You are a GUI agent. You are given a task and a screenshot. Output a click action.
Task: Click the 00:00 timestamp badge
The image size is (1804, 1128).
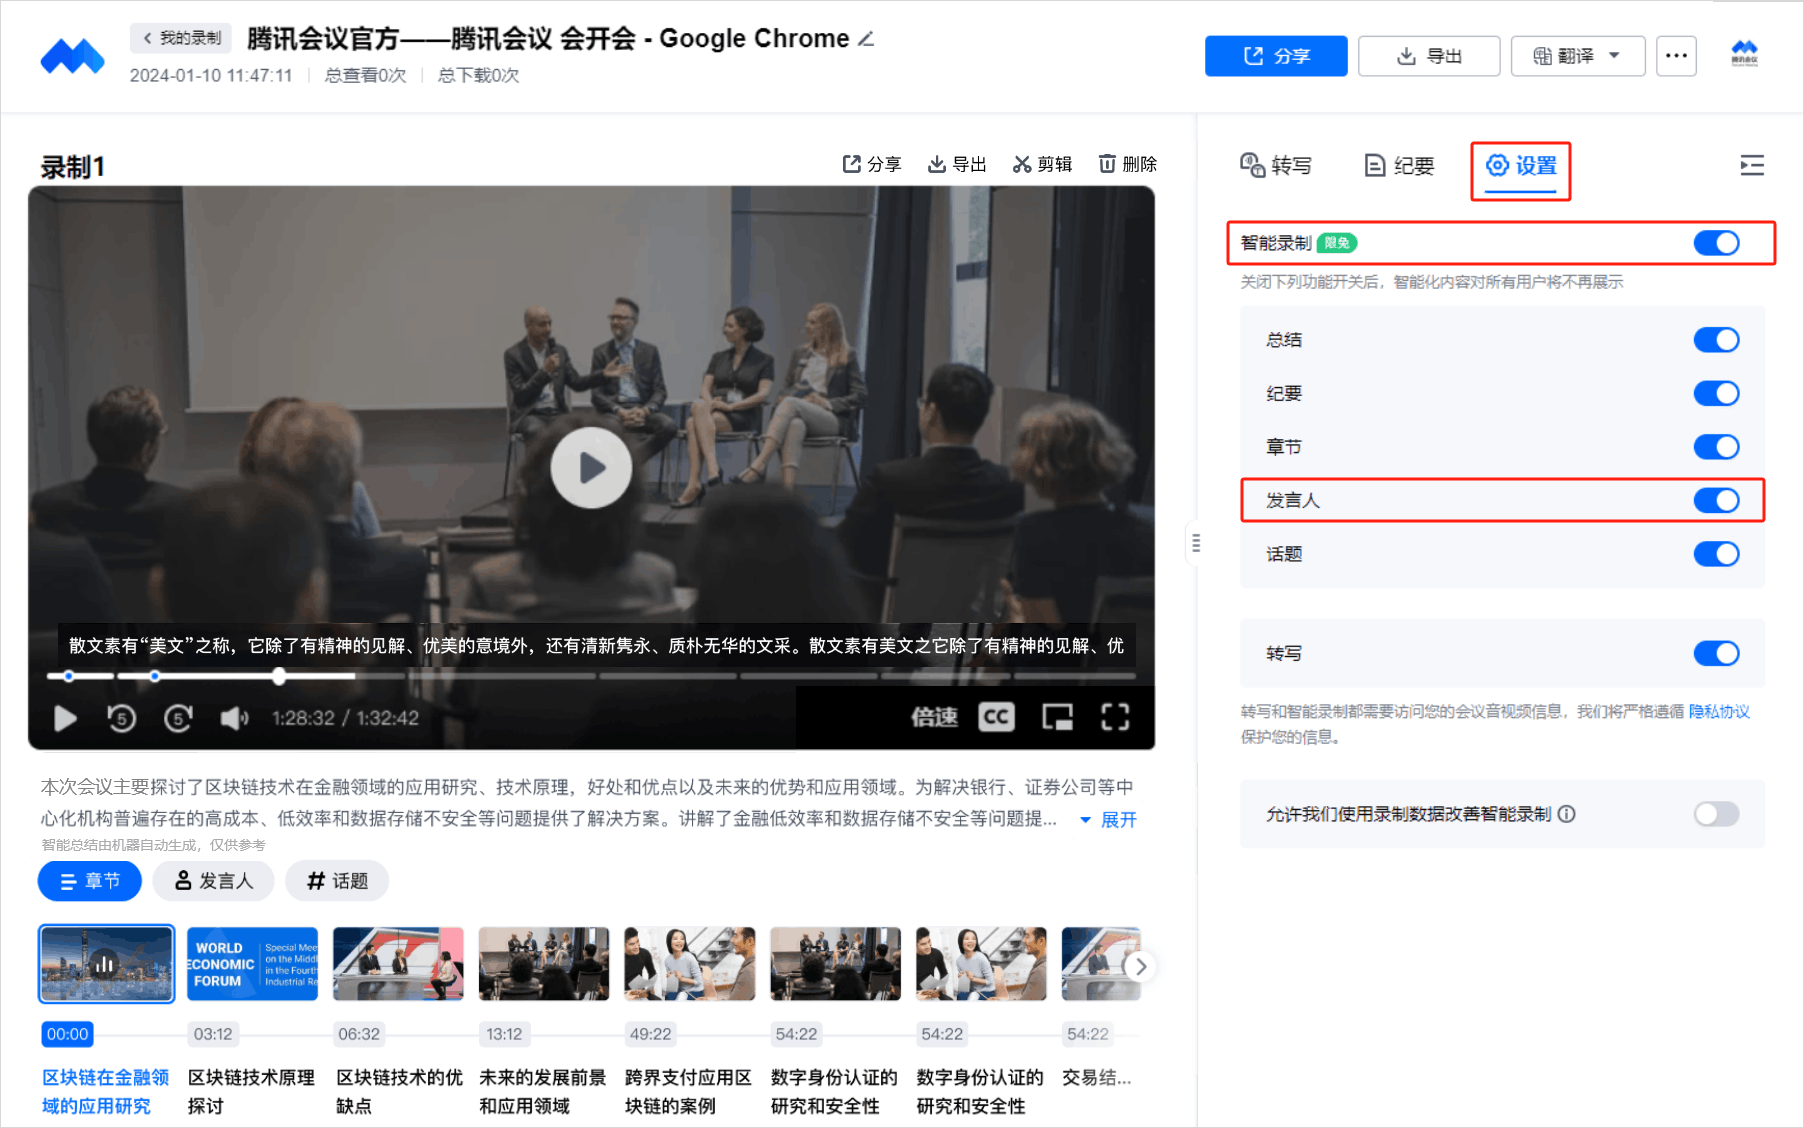click(x=67, y=1034)
